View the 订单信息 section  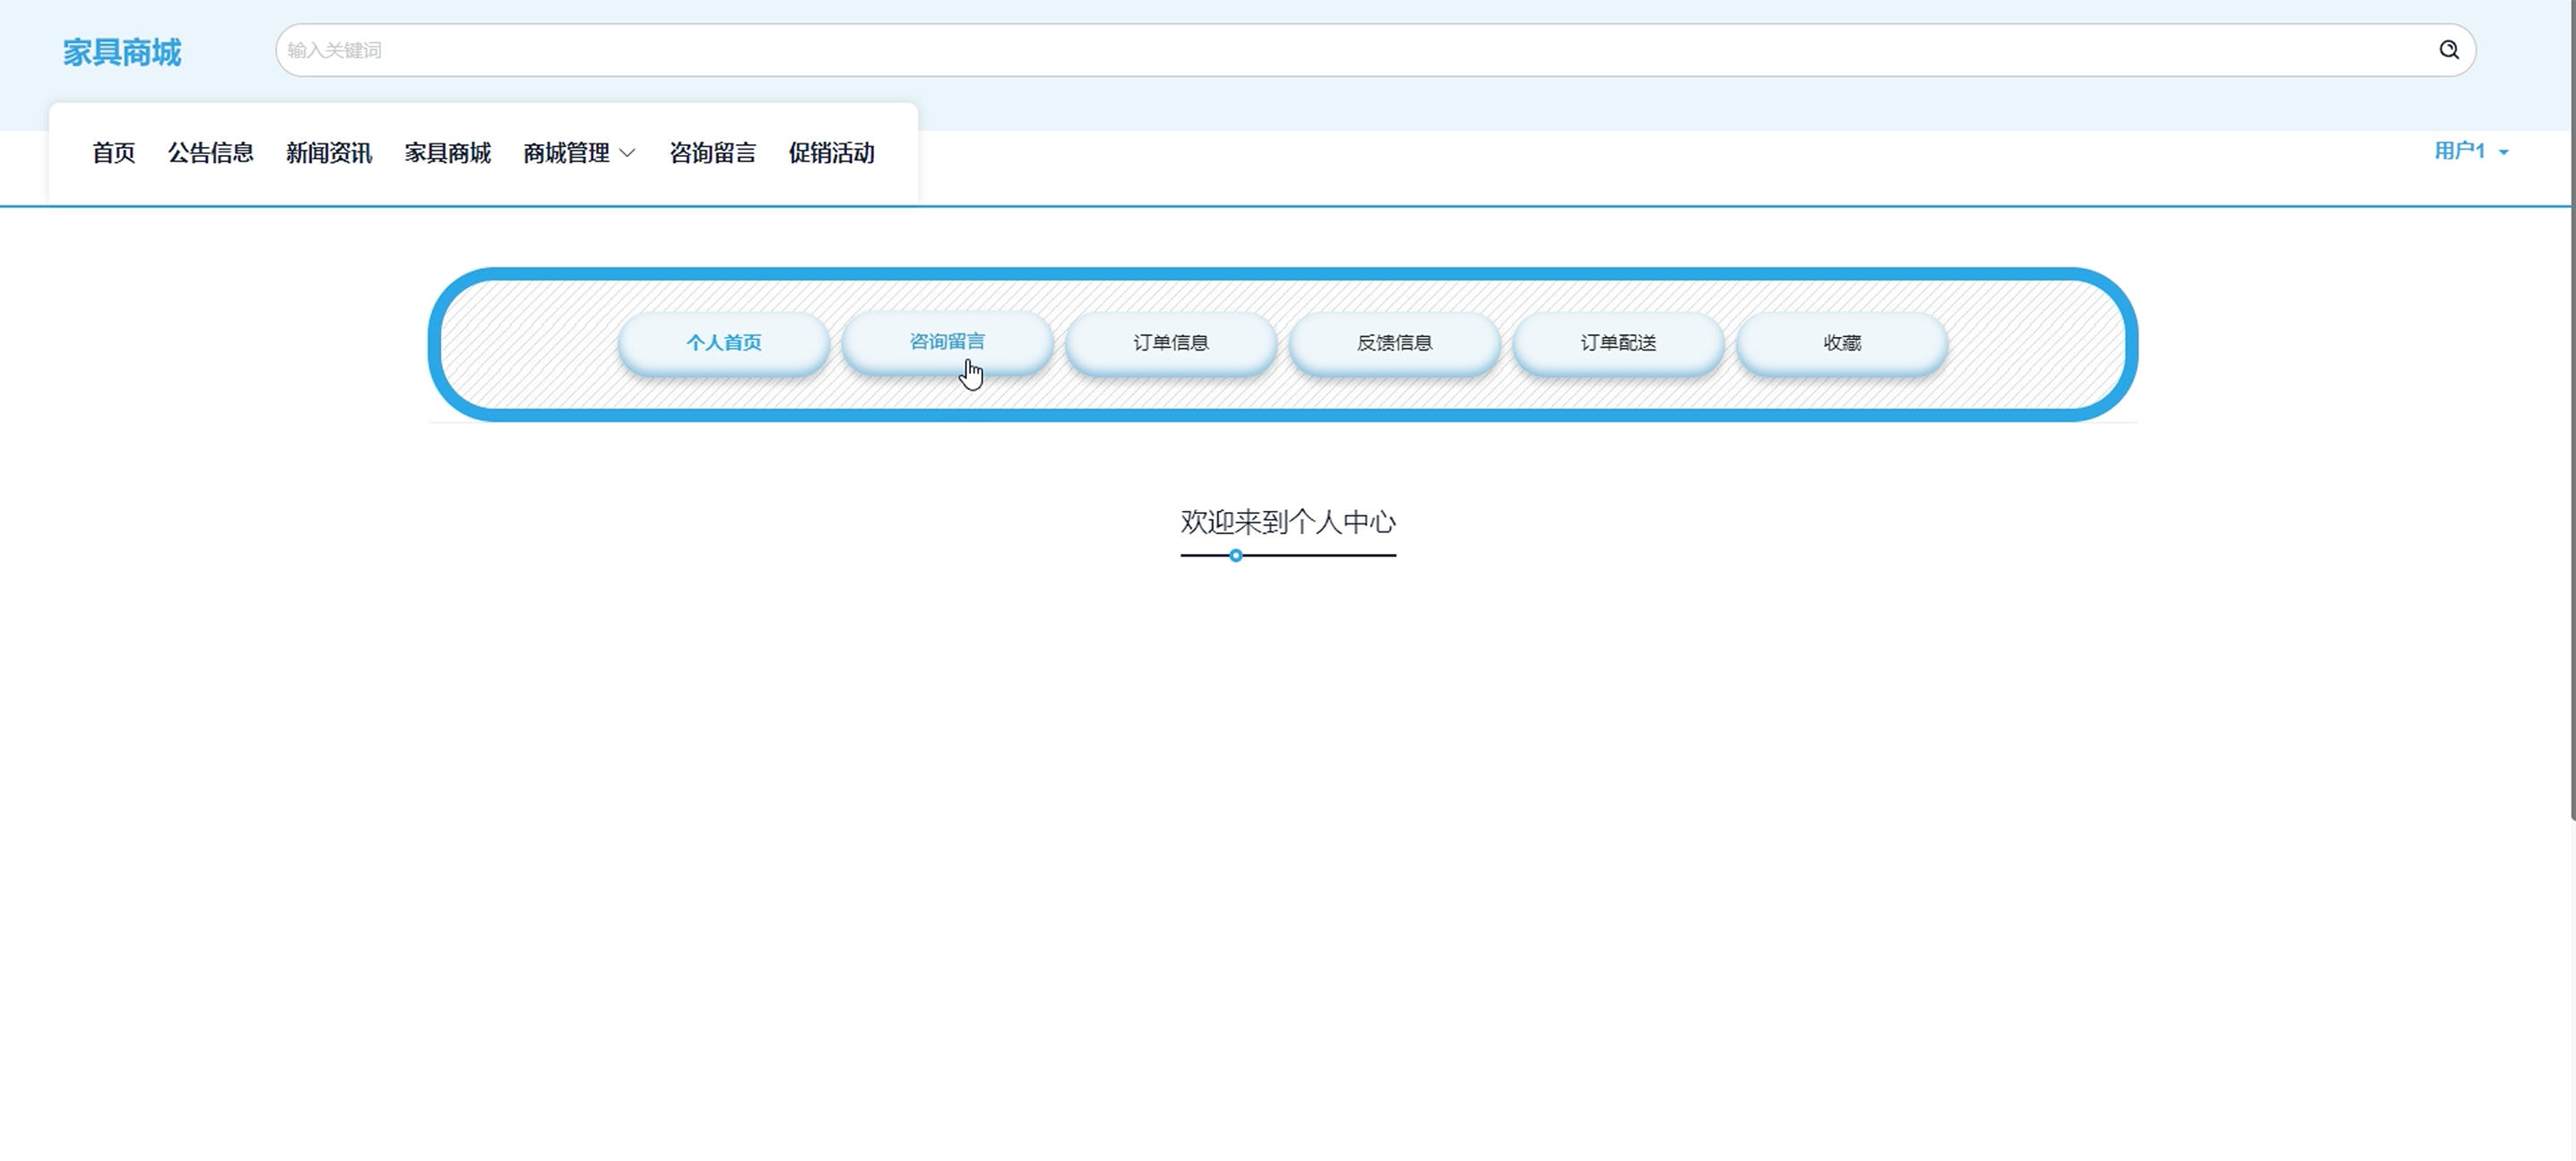[1170, 343]
